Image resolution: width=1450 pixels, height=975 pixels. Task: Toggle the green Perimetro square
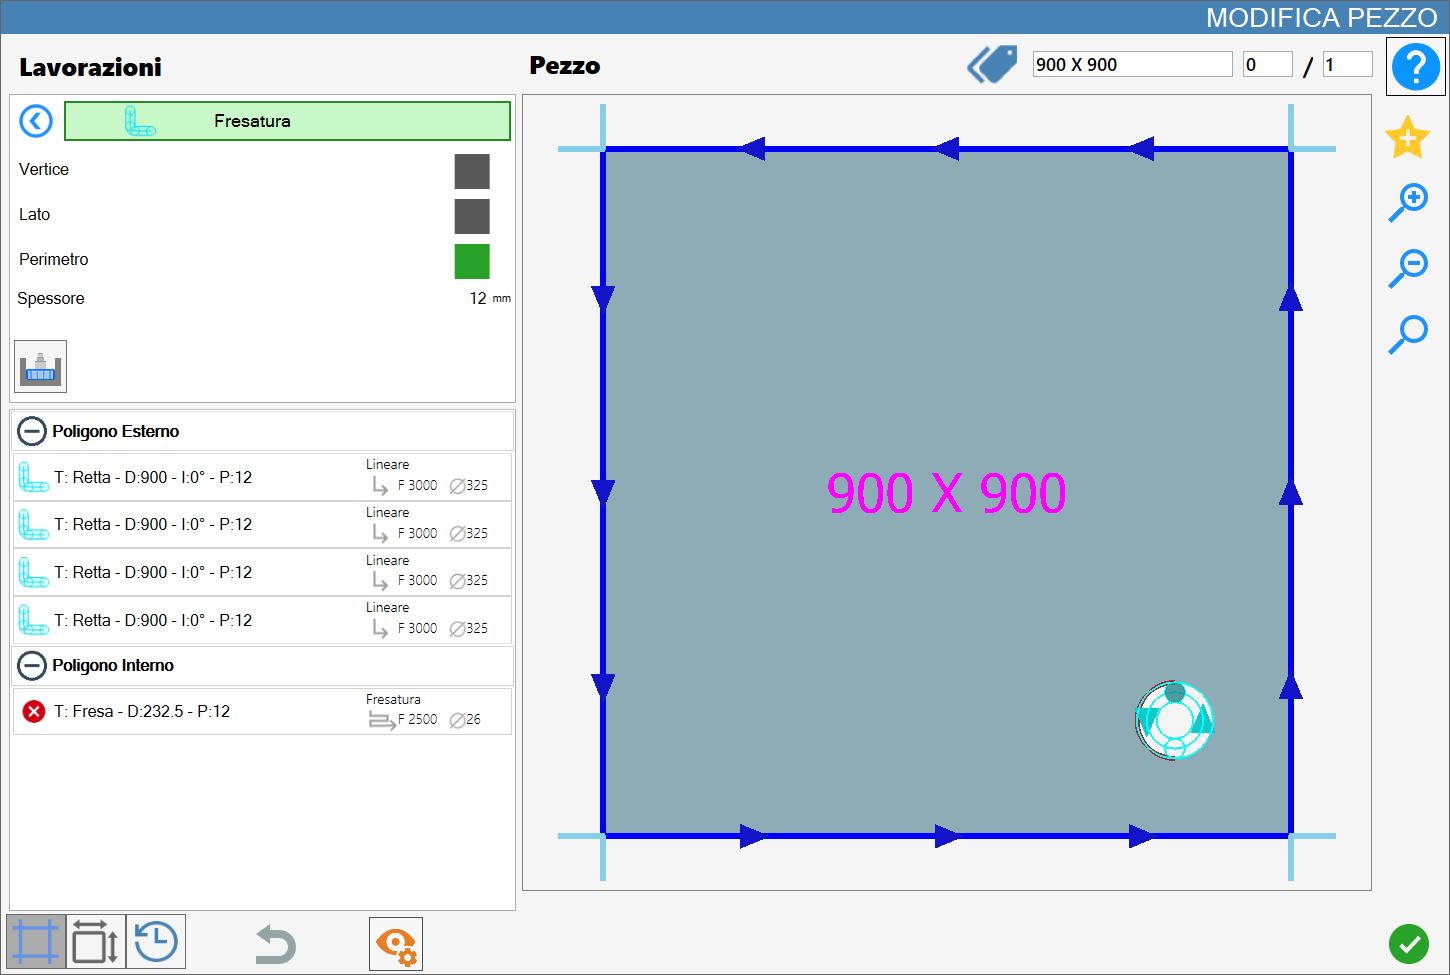pos(472,261)
